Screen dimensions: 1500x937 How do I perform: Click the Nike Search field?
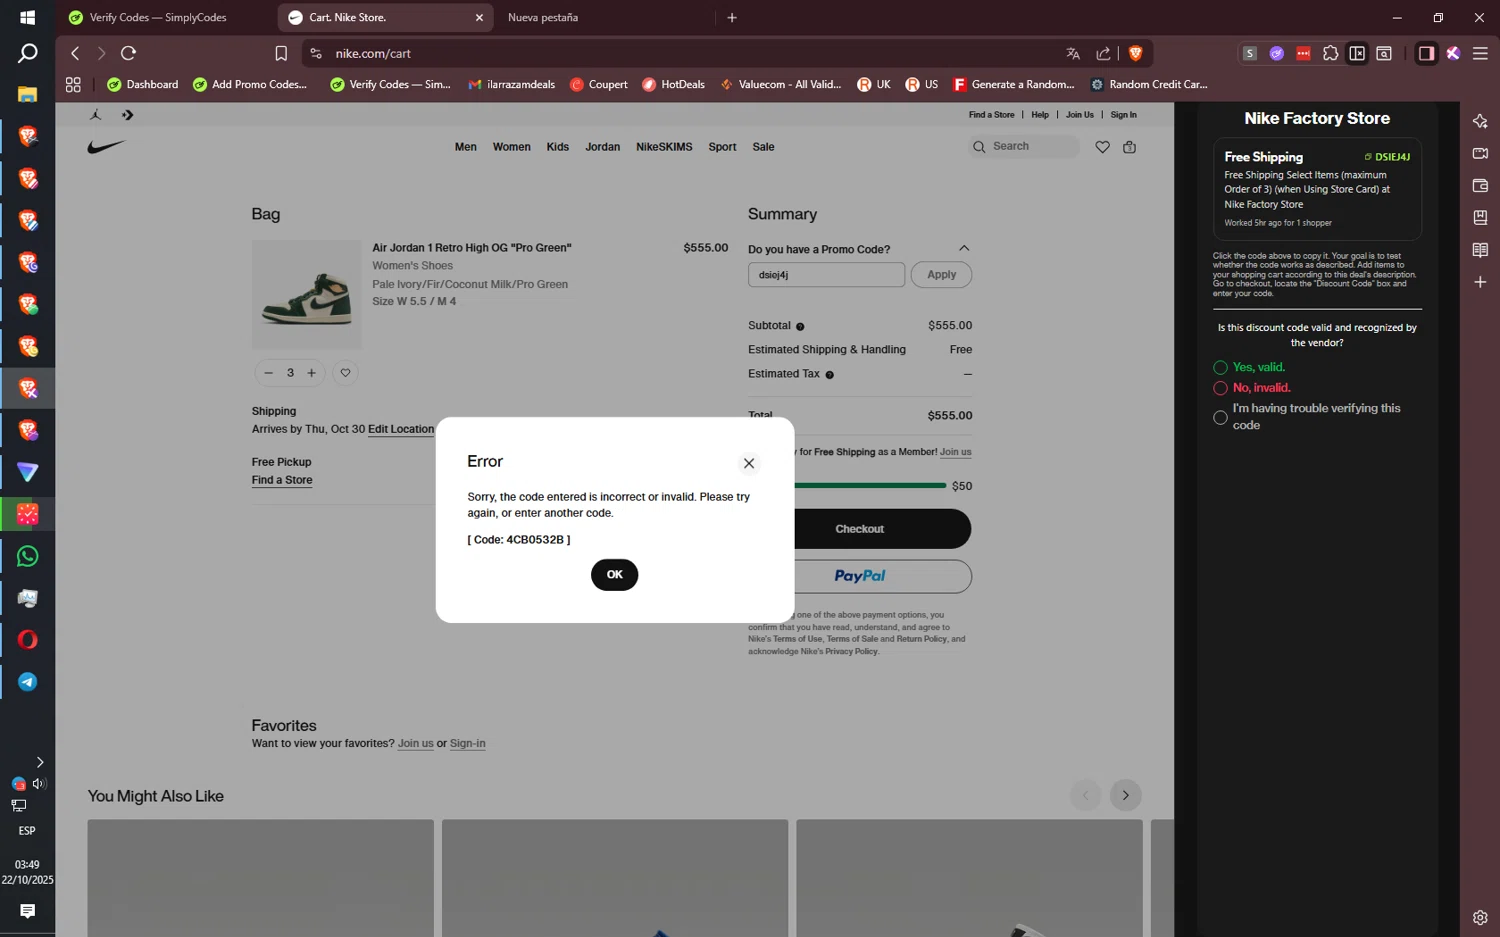1024,147
